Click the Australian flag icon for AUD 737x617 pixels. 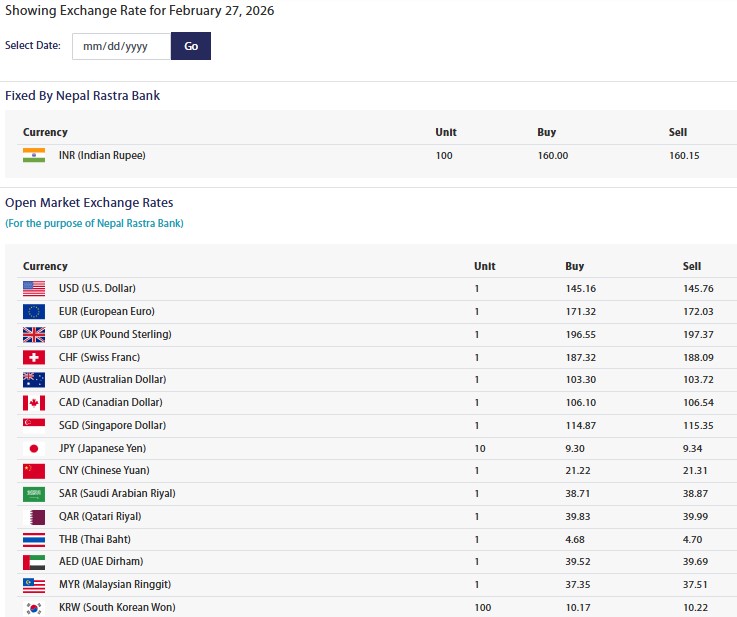click(x=33, y=380)
